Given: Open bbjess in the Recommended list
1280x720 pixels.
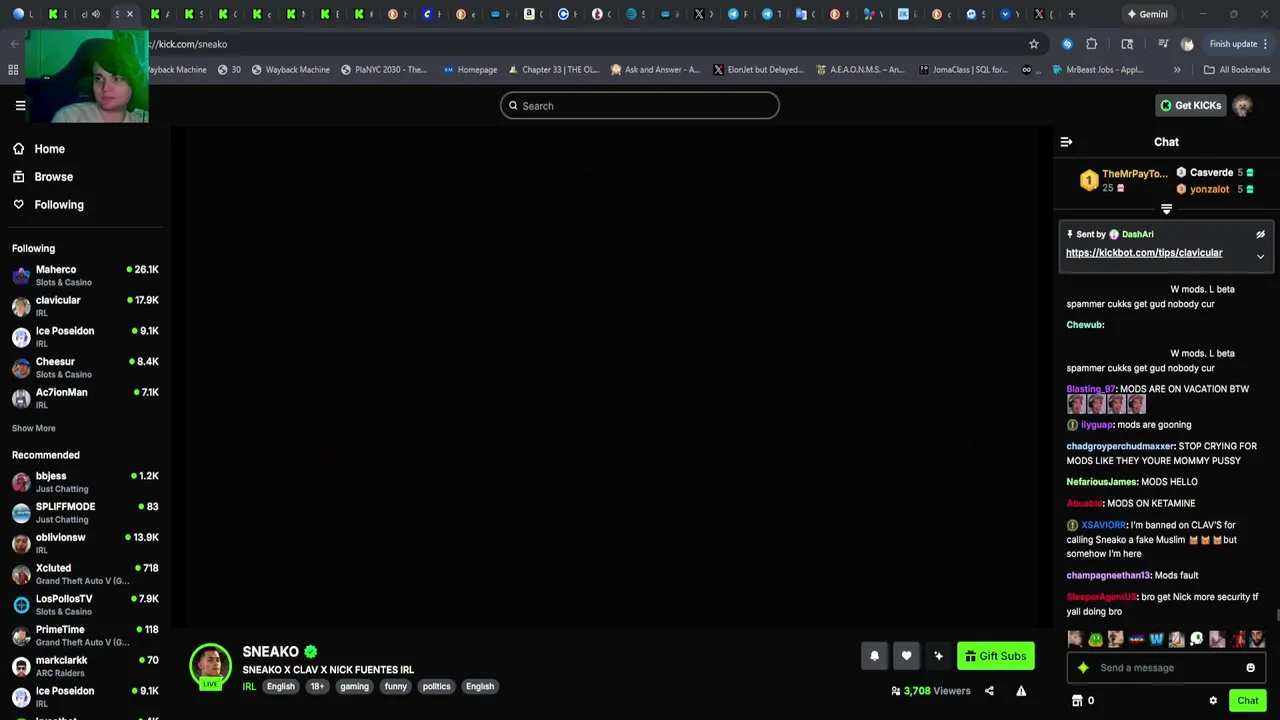Looking at the screenshot, I should pos(85,482).
